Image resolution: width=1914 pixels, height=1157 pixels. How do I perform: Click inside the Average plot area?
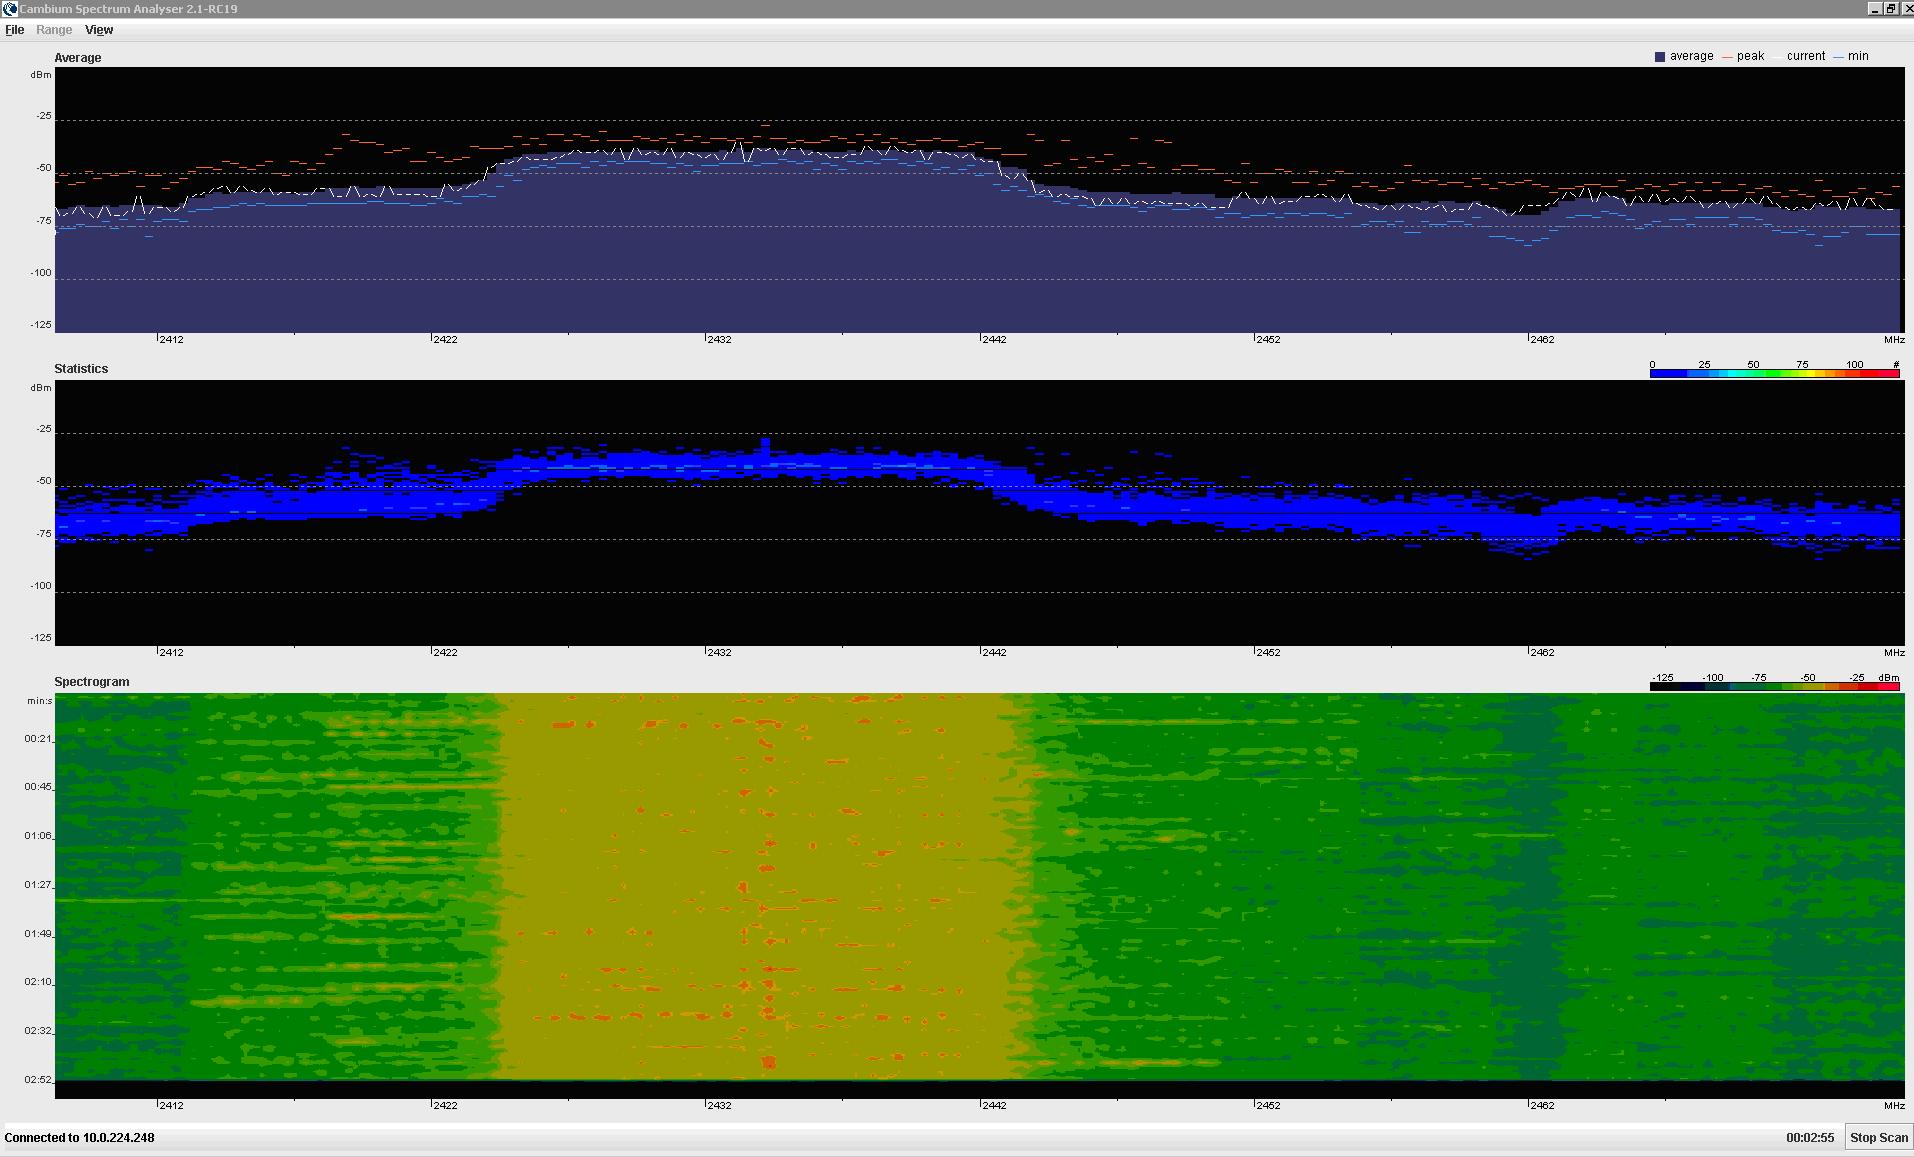(979, 200)
